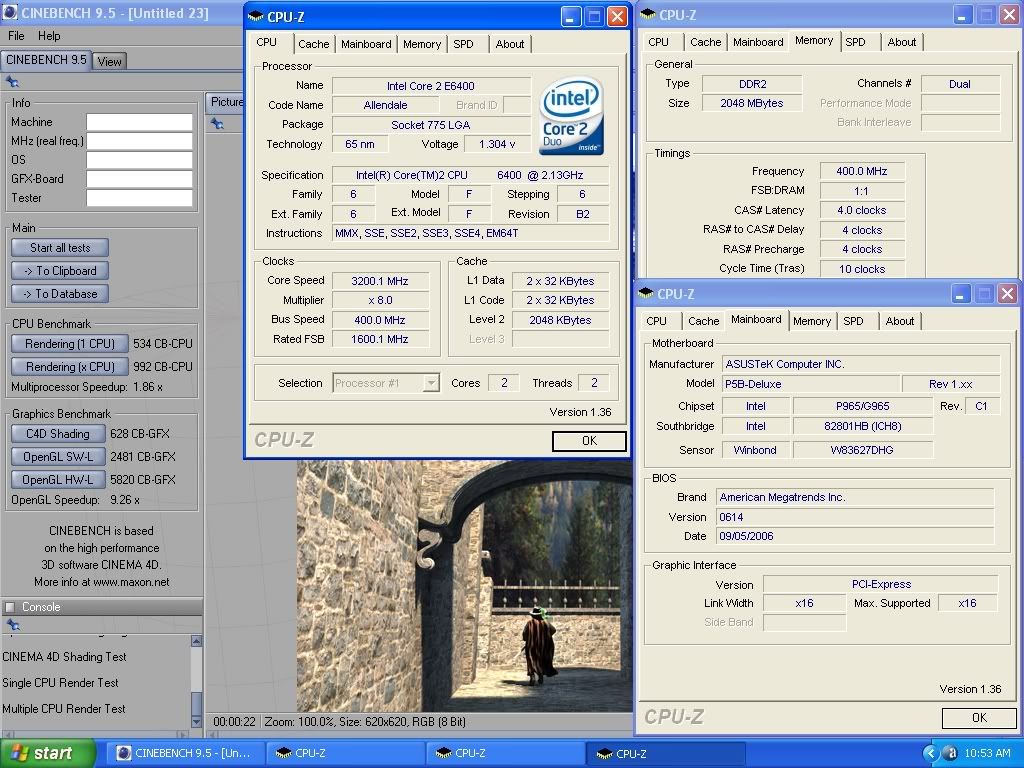Click the motherboard model "P5B-Deluxe"

(753, 384)
